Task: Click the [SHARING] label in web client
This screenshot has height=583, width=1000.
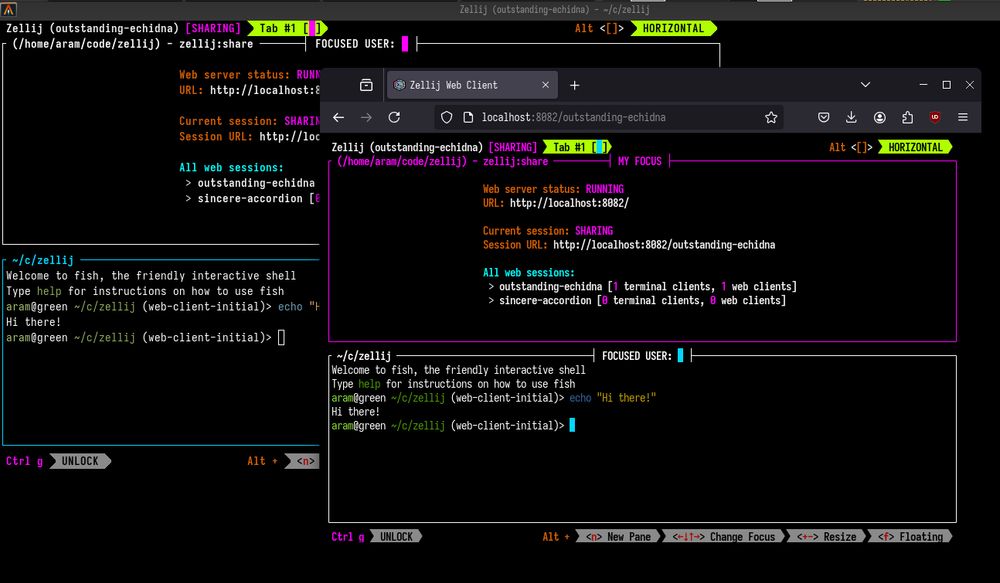Action: (513, 147)
